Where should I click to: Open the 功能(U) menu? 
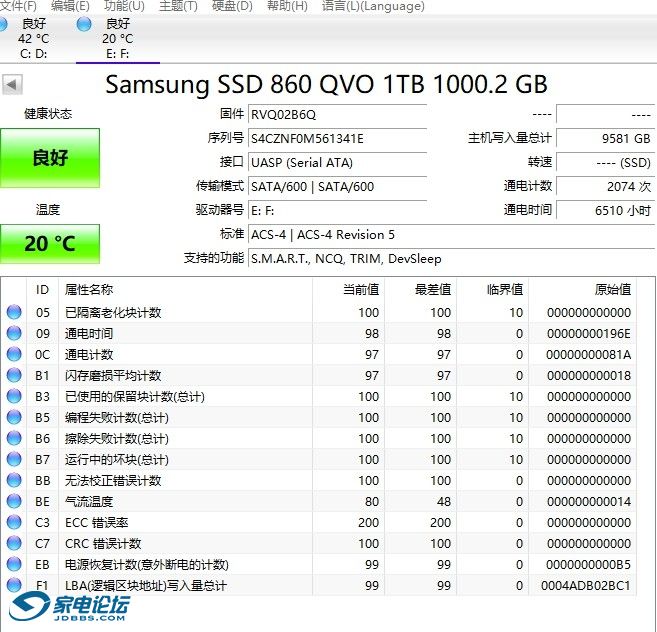[x=124, y=6]
